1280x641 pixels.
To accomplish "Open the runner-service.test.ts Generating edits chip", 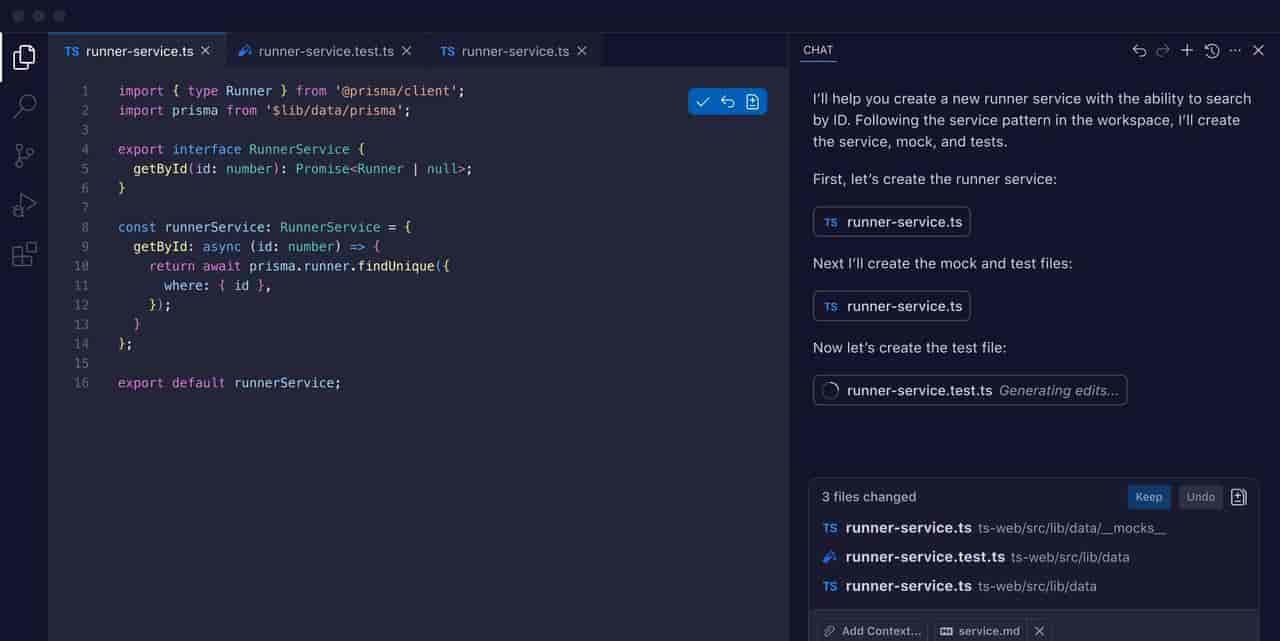I will pos(970,390).
